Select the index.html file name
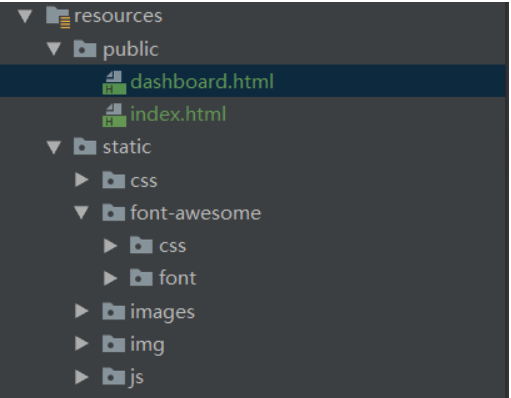This screenshot has width=511, height=398. (178, 114)
